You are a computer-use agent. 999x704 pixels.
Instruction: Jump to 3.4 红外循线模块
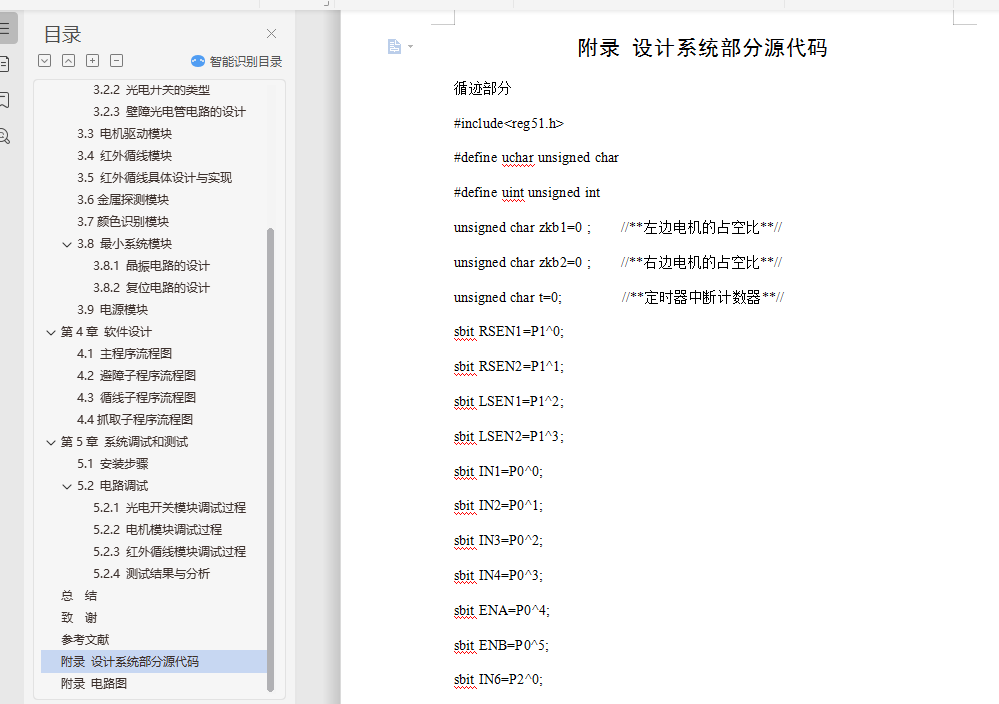124,155
